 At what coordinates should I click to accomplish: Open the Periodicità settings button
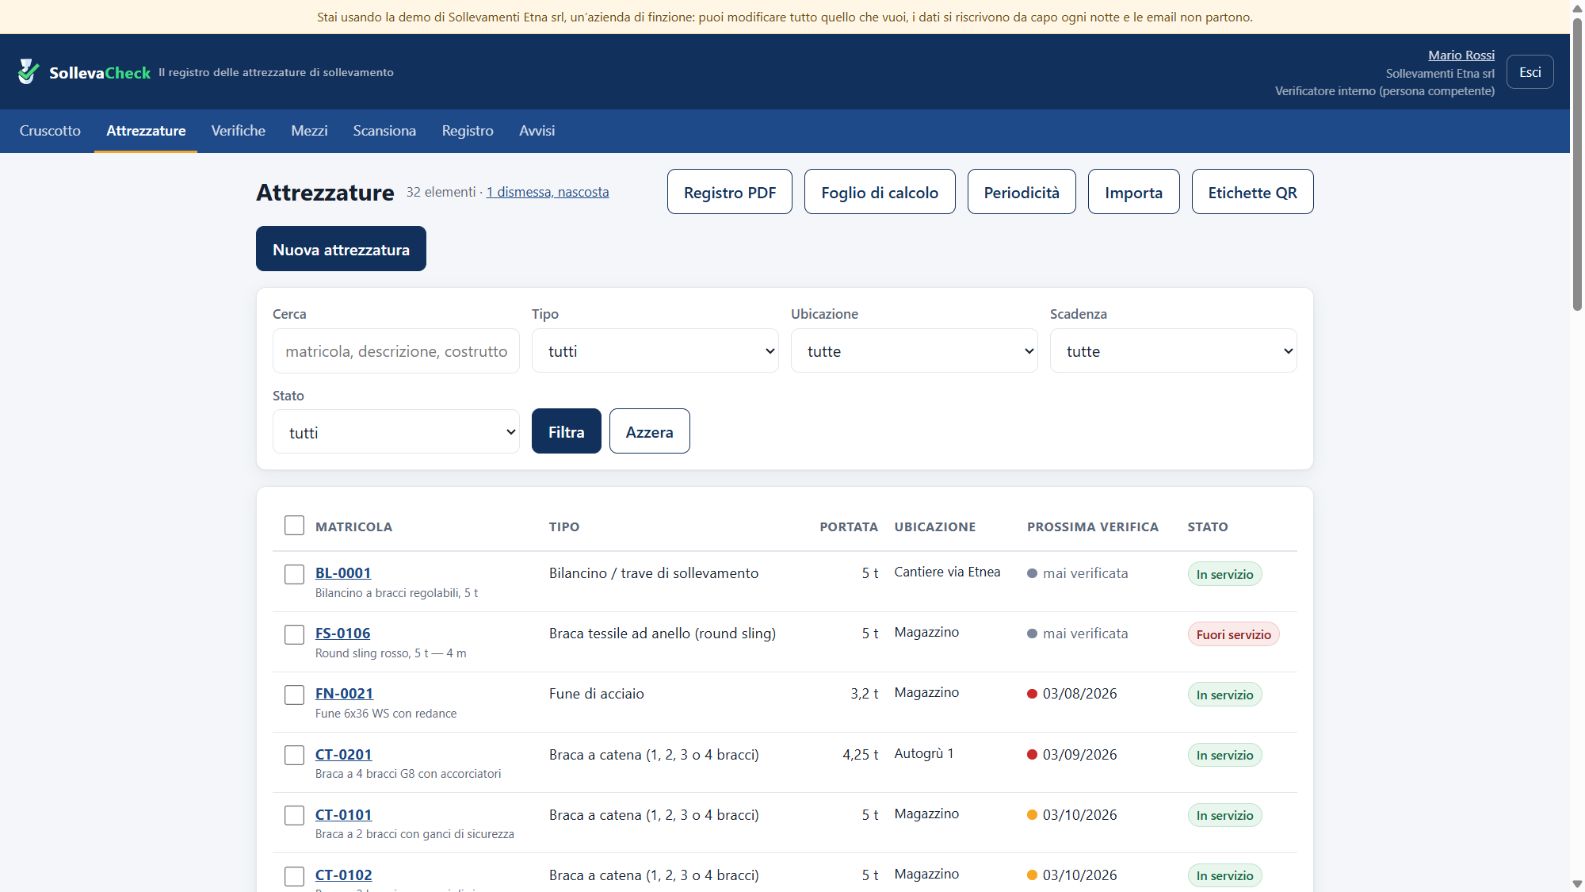pos(1022,192)
